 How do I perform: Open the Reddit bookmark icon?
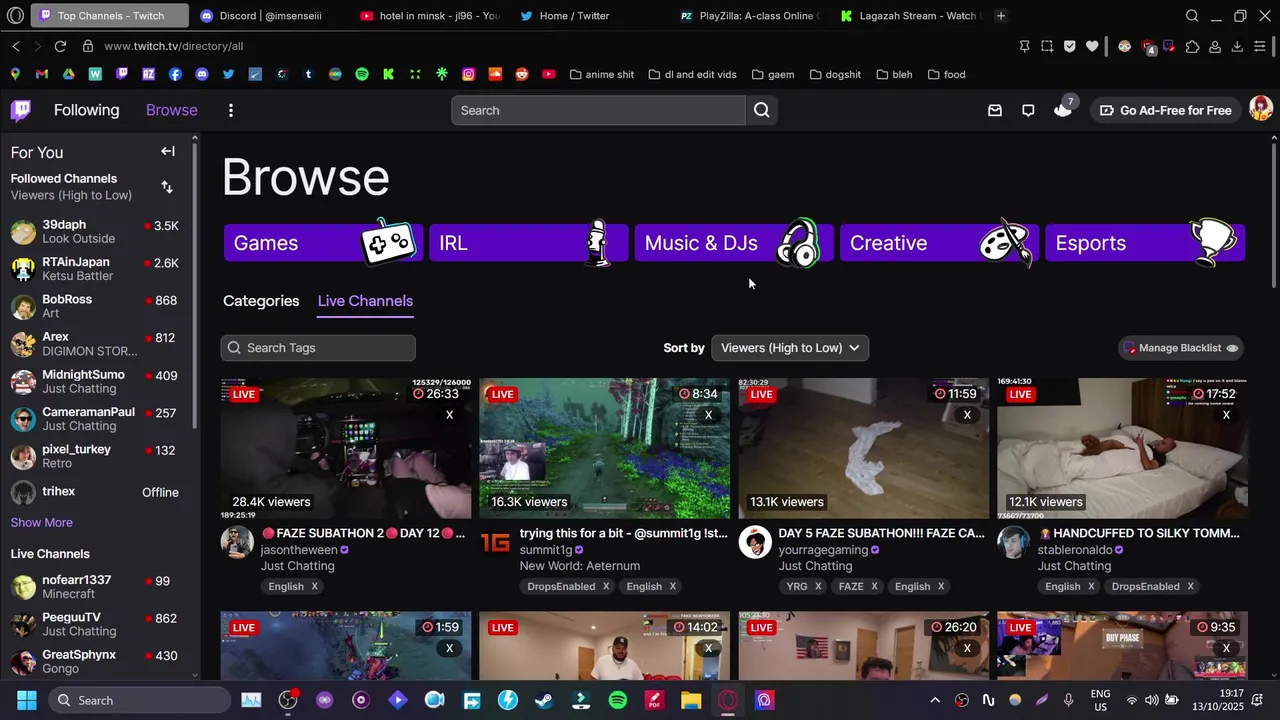click(x=522, y=74)
